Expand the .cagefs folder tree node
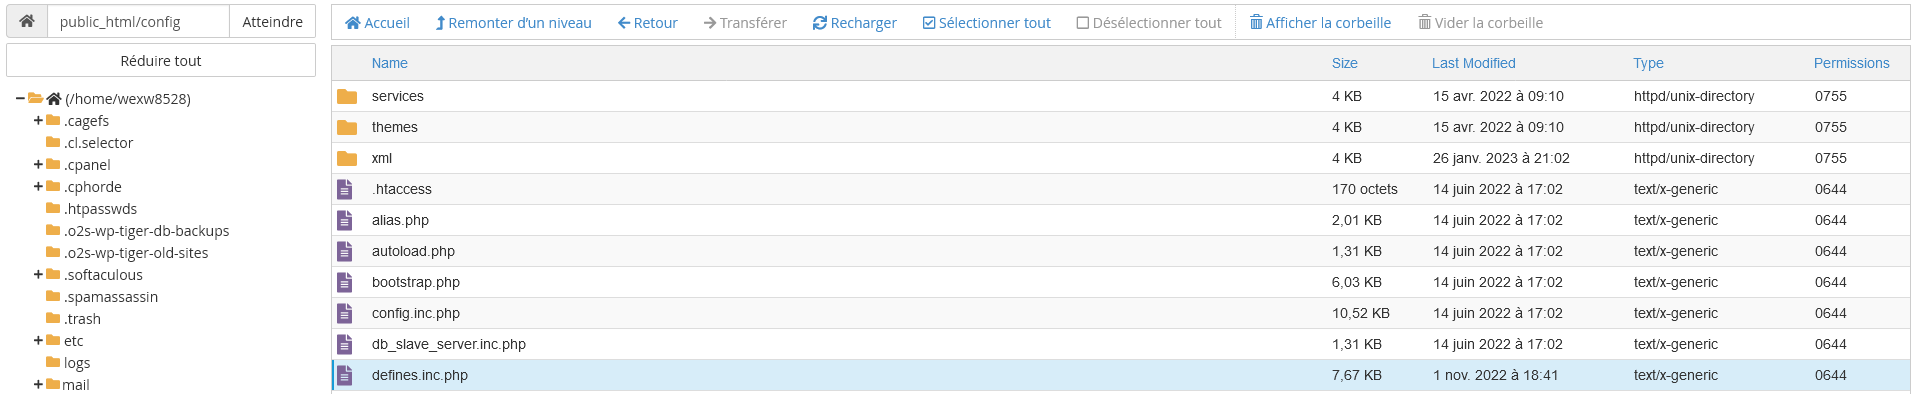 coord(38,120)
